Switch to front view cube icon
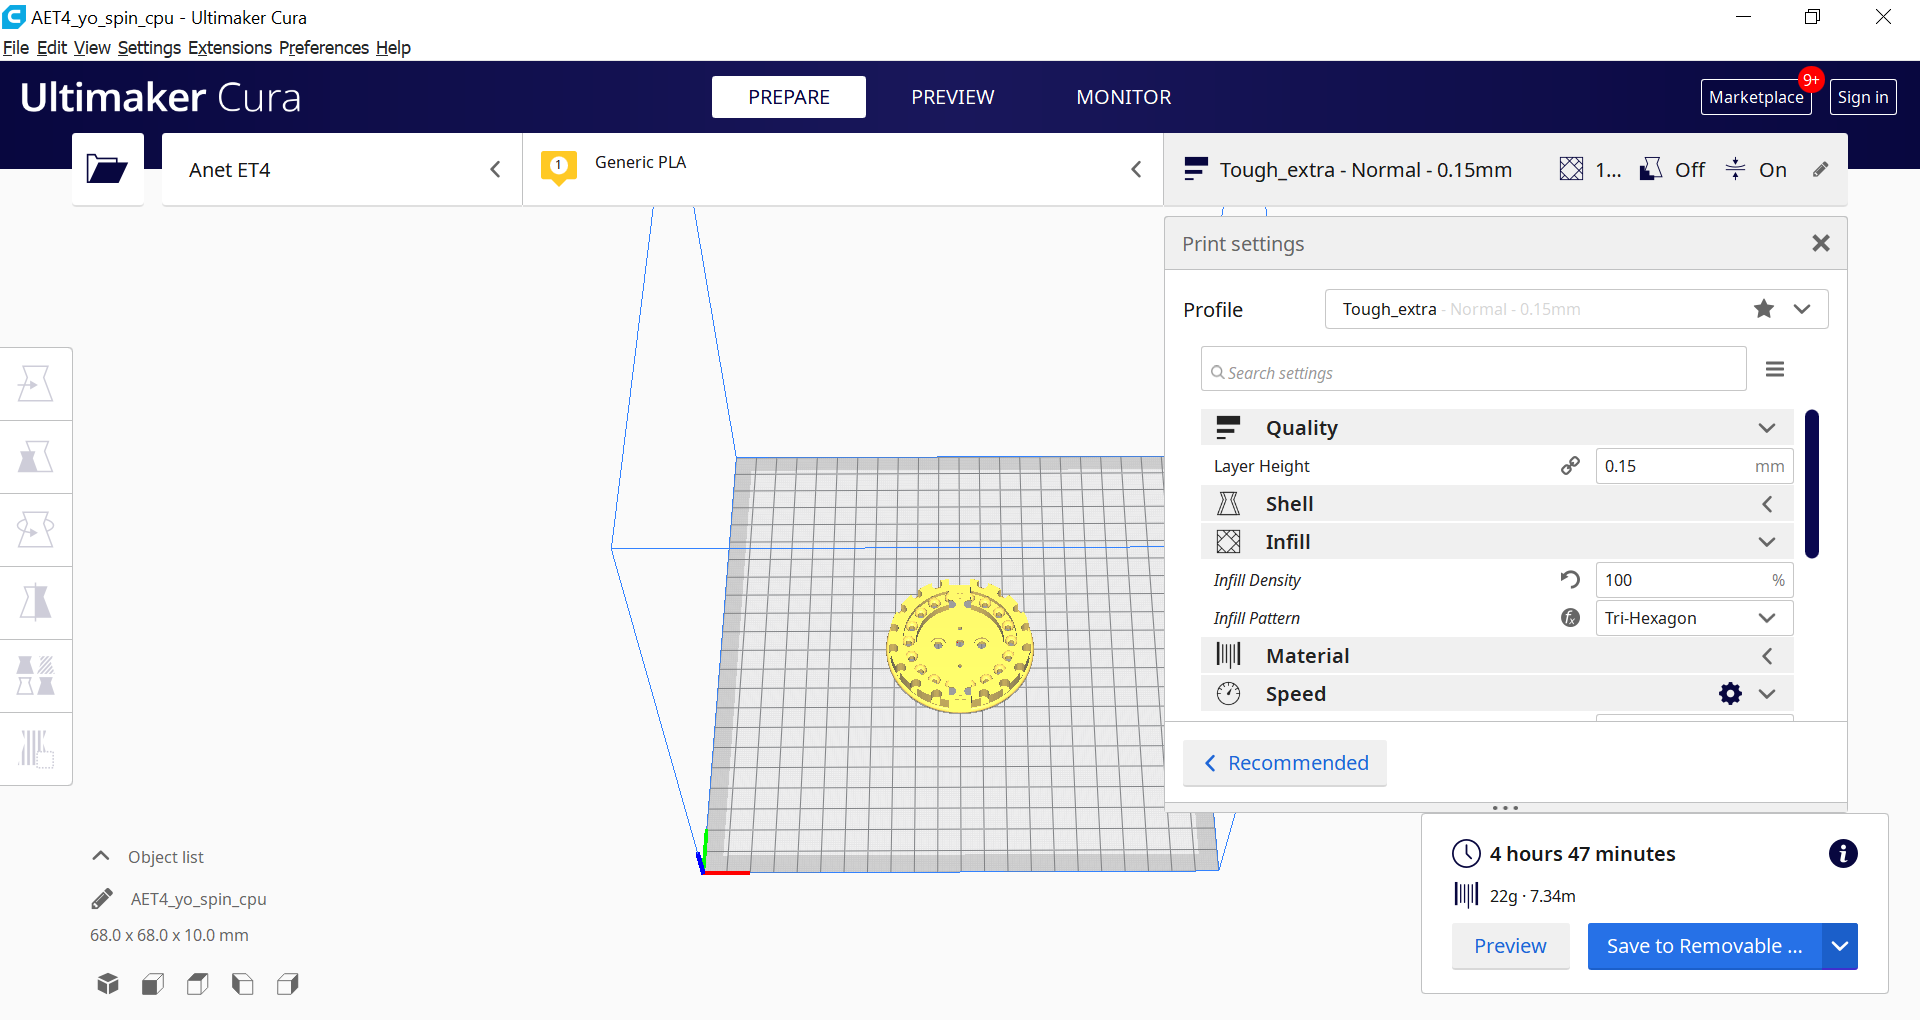Image resolution: width=1920 pixels, height=1020 pixels. click(153, 984)
